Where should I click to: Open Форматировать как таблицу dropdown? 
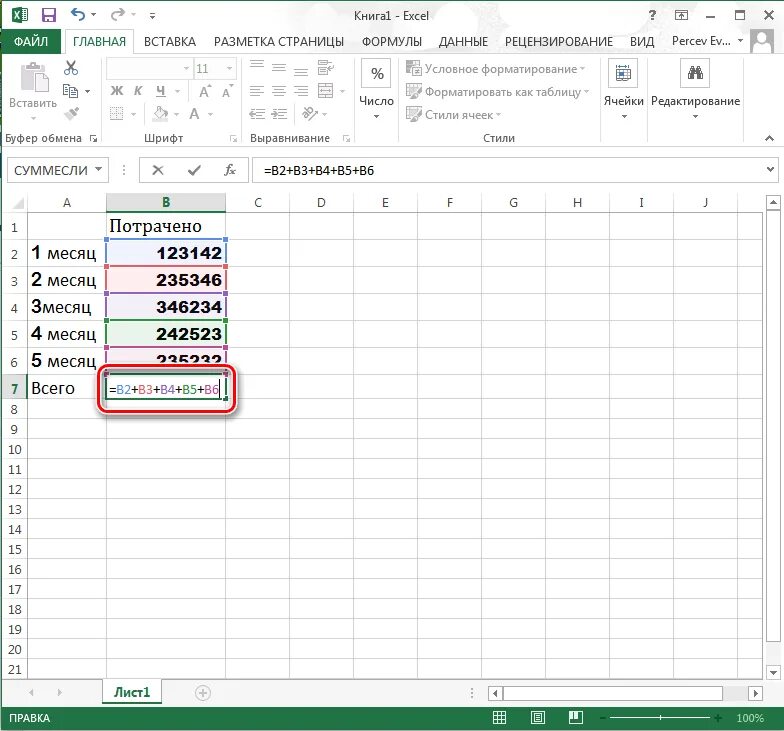[x=498, y=92]
